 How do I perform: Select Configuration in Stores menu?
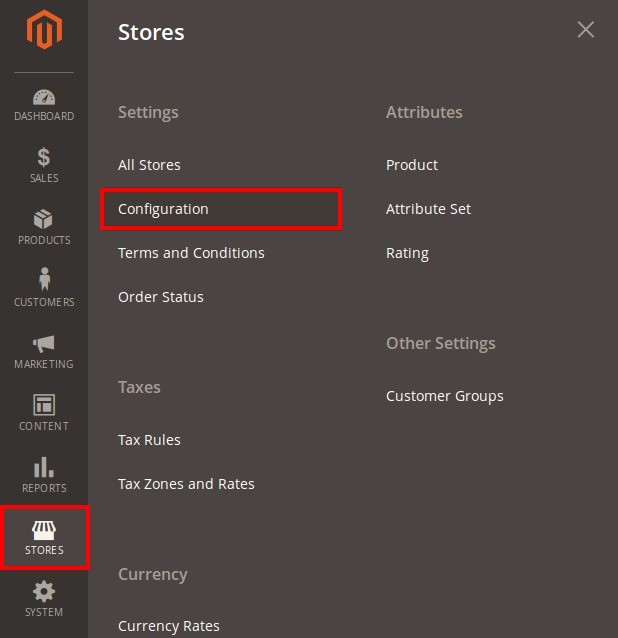[163, 209]
